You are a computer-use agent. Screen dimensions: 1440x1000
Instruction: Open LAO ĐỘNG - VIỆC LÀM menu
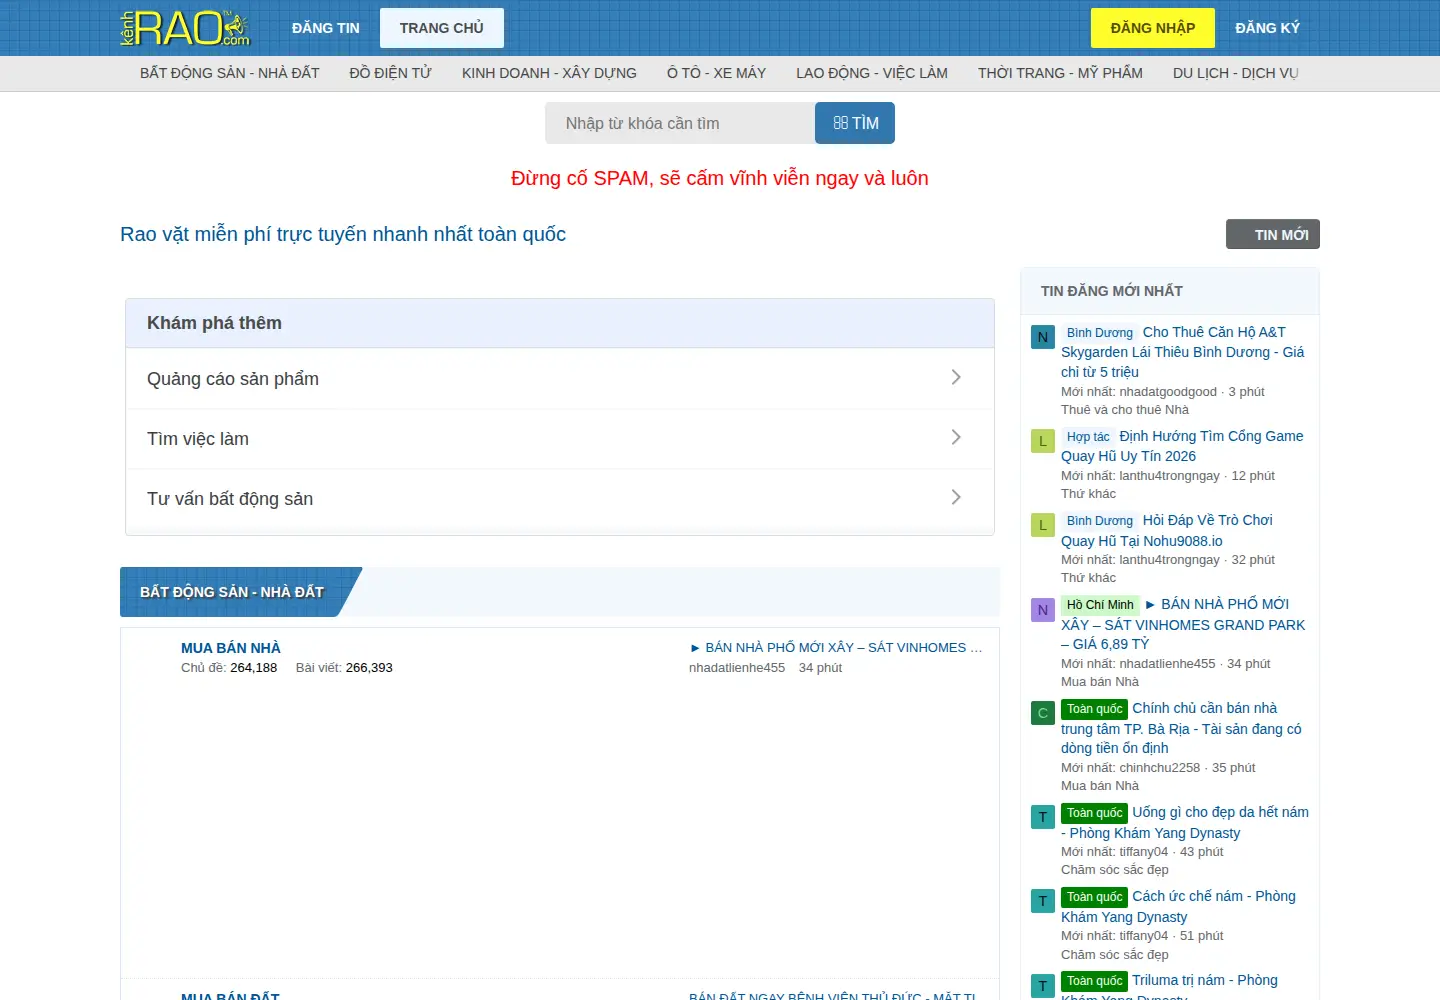click(872, 73)
